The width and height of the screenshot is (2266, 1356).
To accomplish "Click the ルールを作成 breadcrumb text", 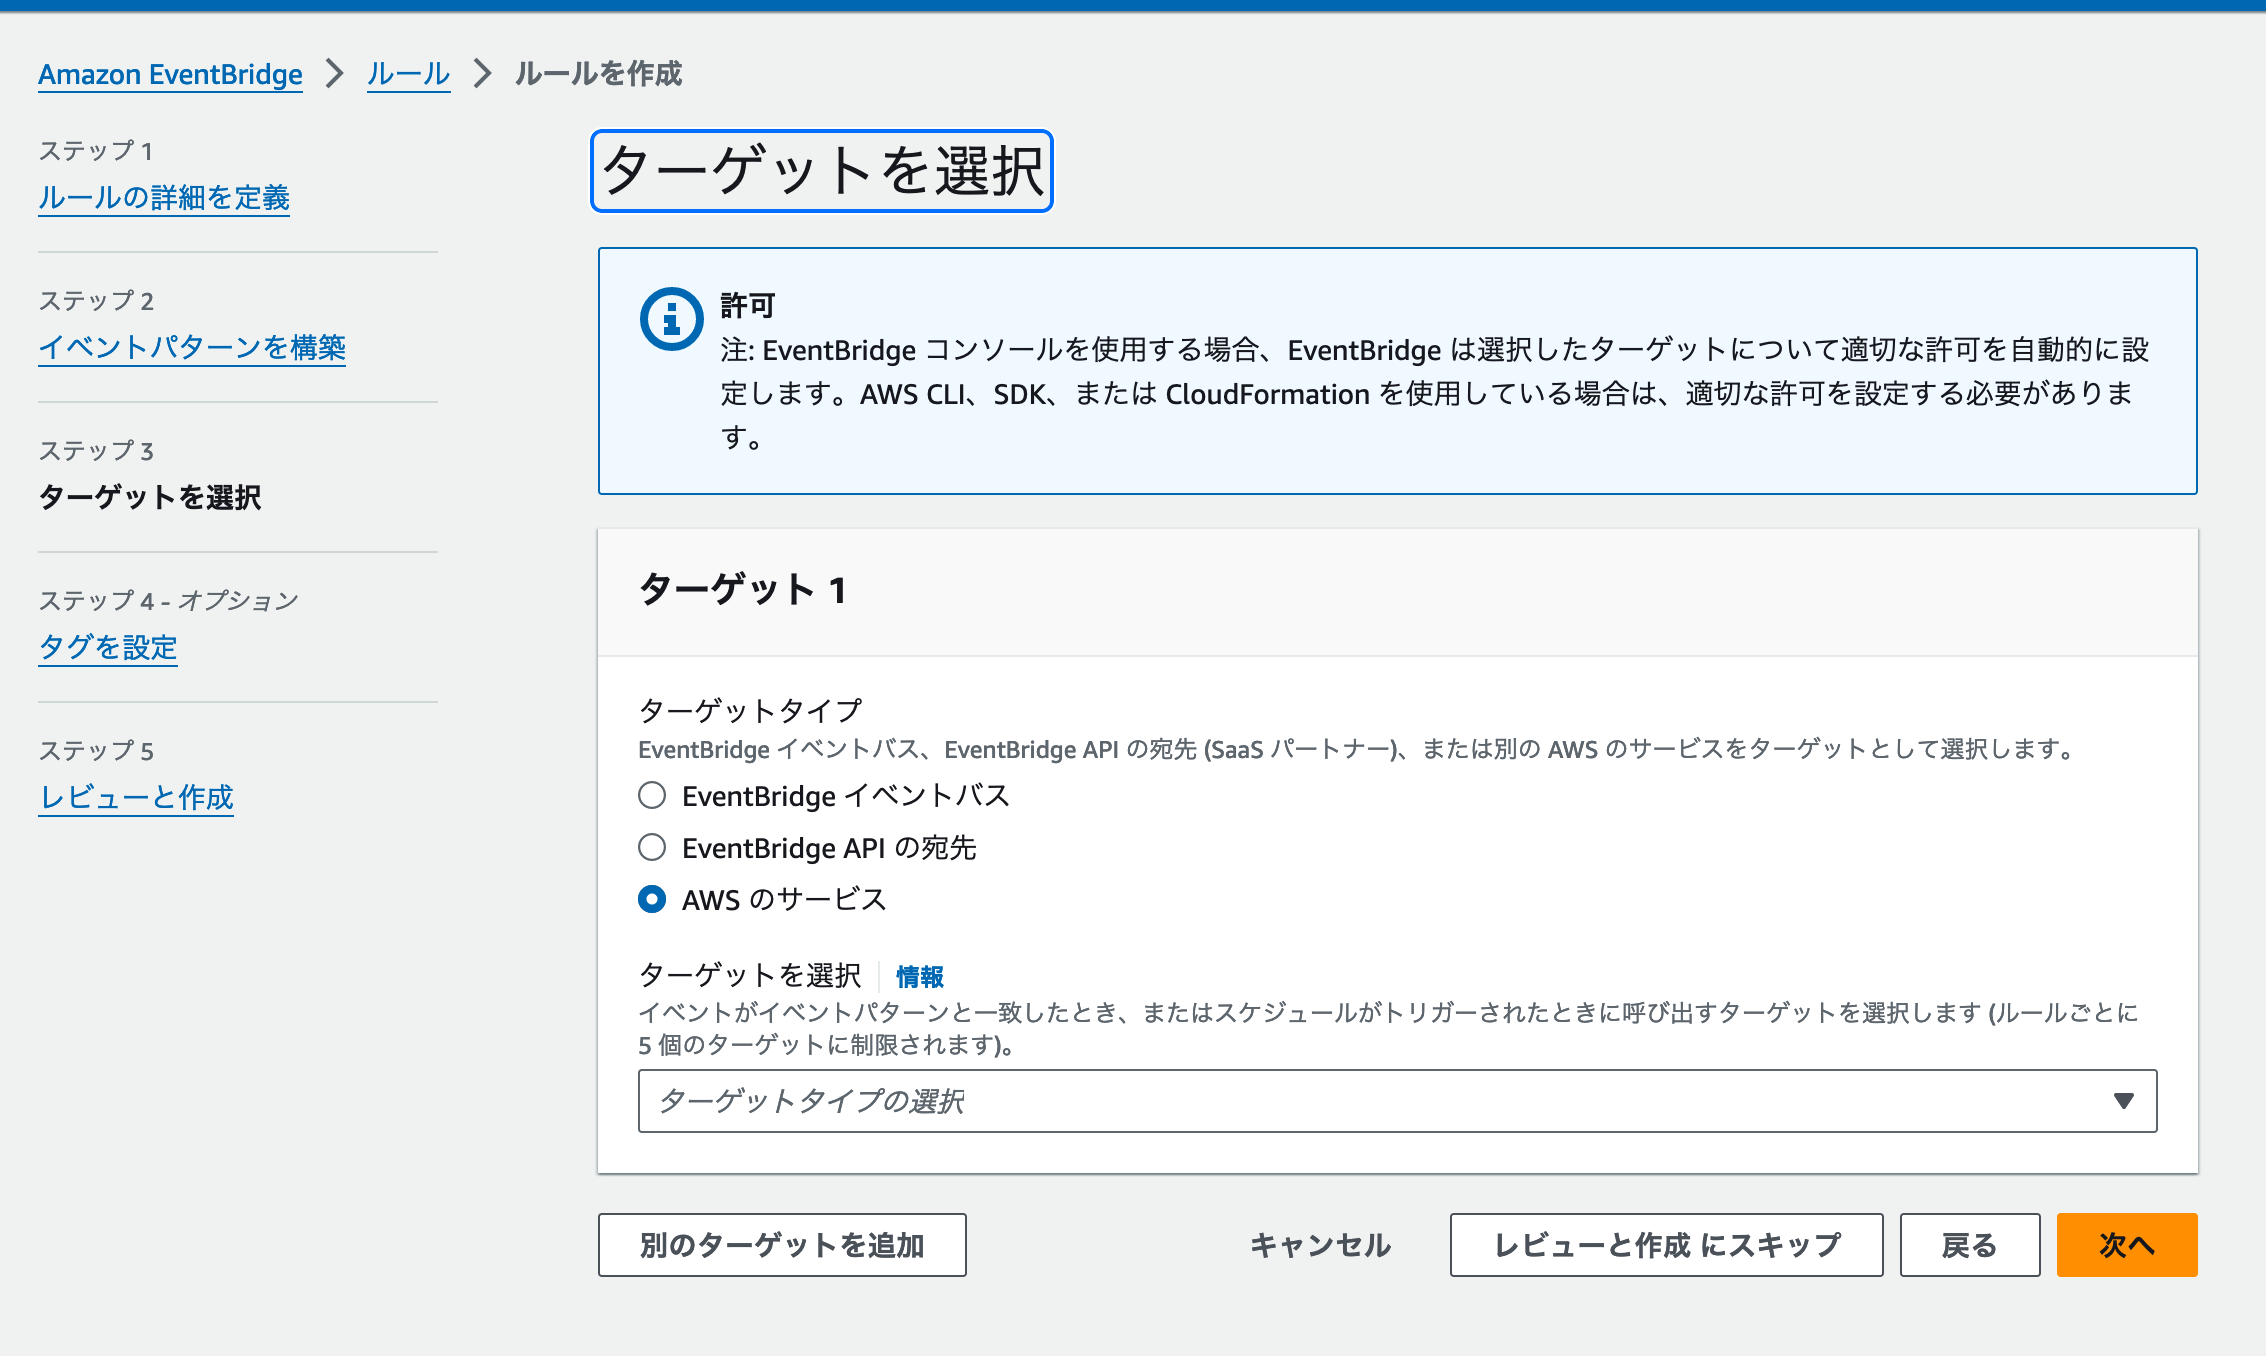I will [598, 74].
